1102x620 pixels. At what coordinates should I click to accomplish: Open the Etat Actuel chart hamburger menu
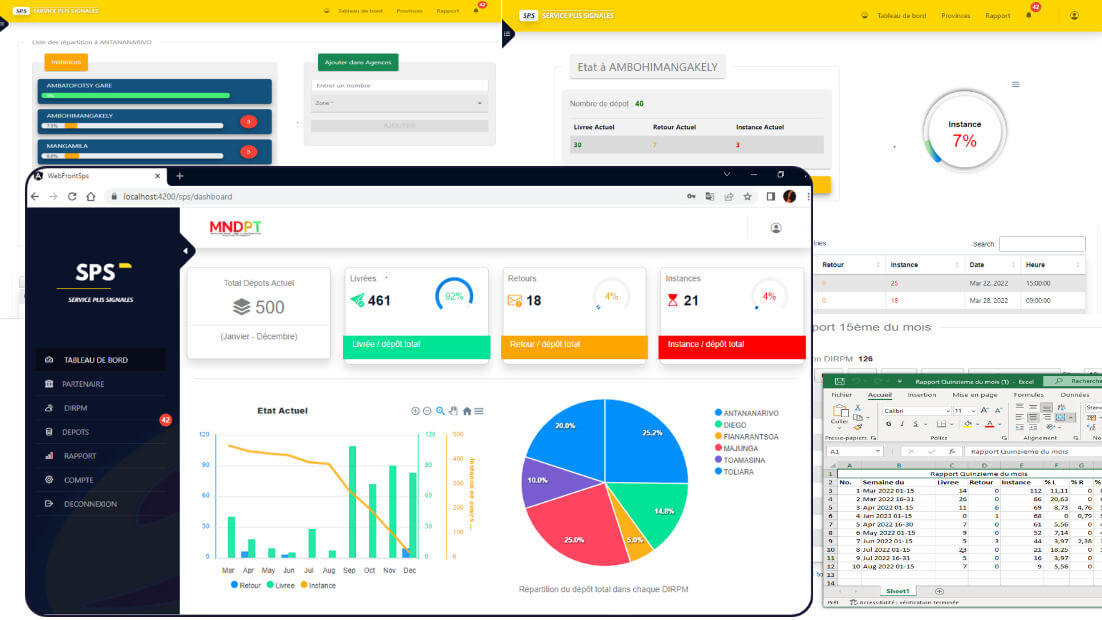coord(480,411)
